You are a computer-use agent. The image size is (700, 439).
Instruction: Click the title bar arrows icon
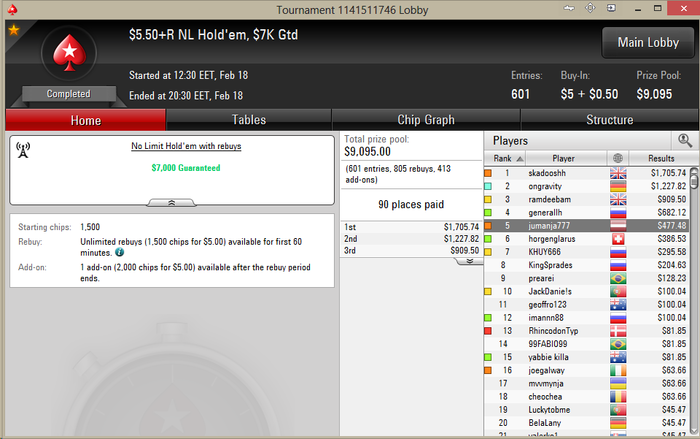(x=569, y=8)
